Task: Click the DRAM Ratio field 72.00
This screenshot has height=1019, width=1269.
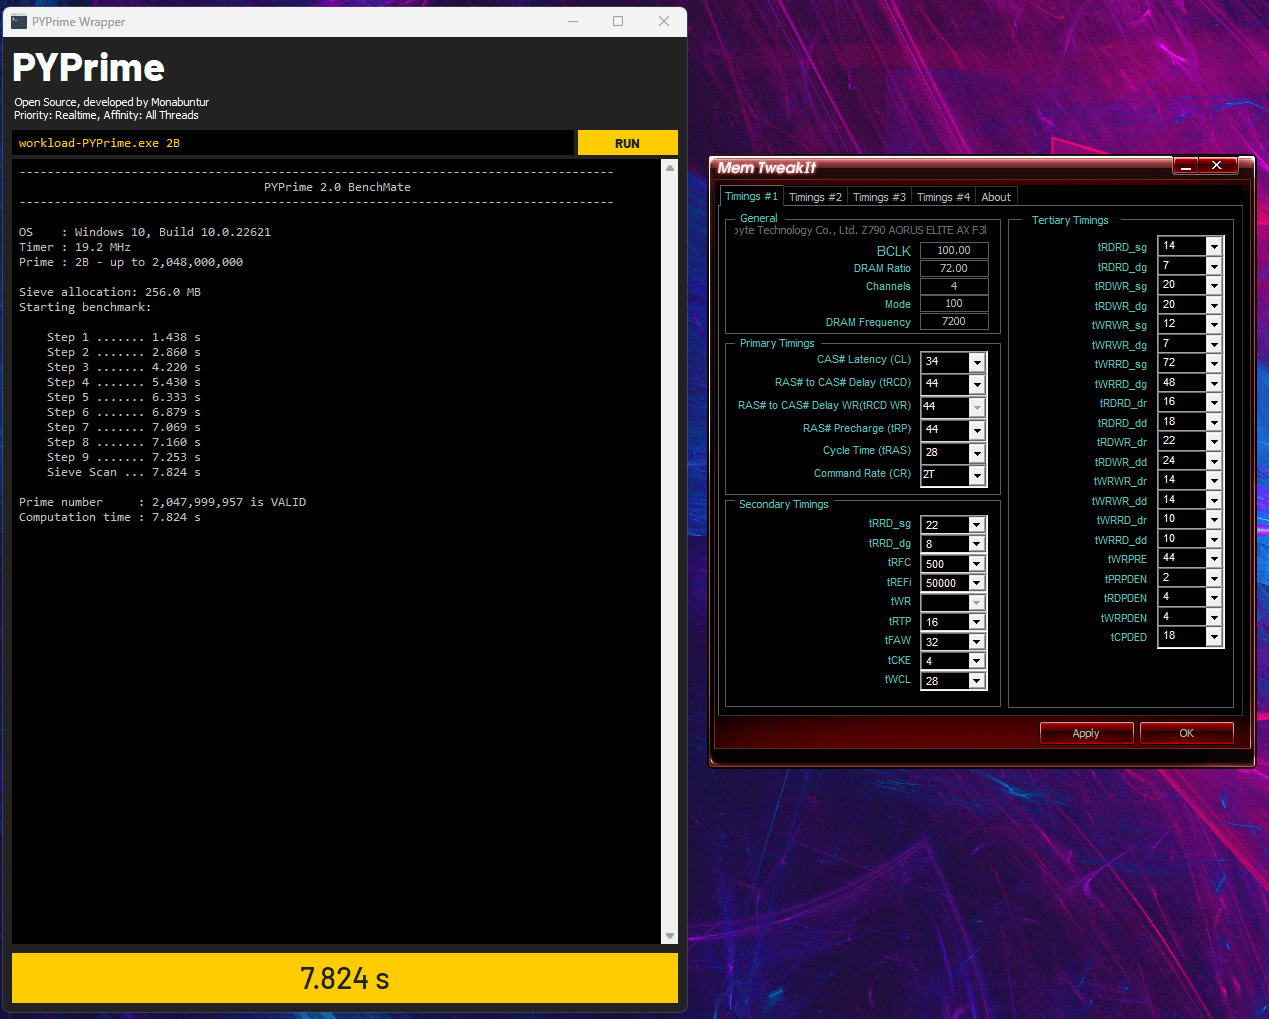Action: [954, 268]
